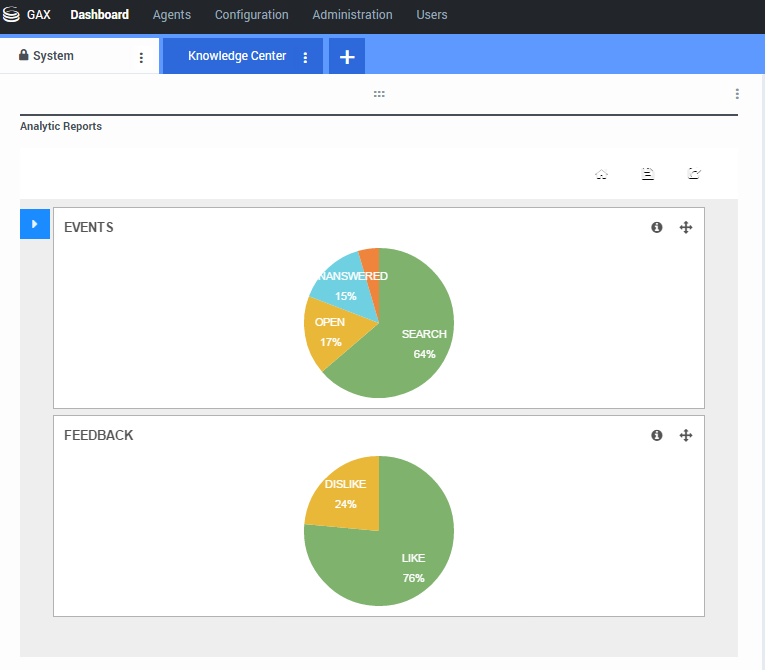Click the edit/share report icon
The height and width of the screenshot is (670, 765).
pos(694,174)
